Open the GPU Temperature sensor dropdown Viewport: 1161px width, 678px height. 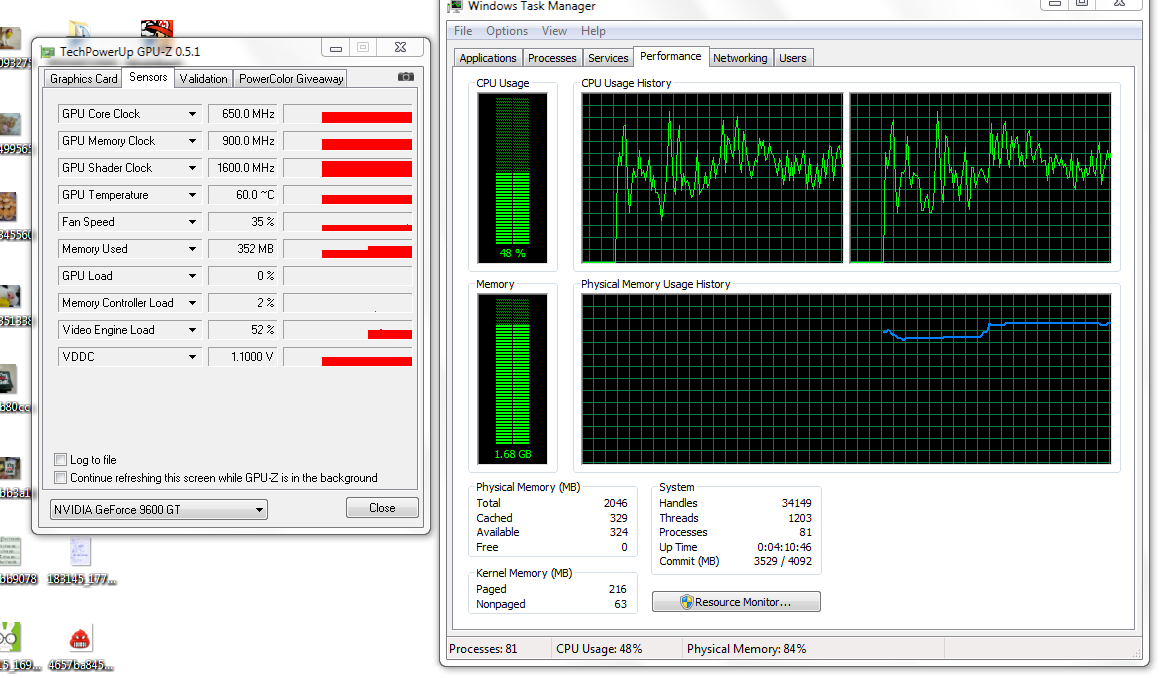click(193, 195)
